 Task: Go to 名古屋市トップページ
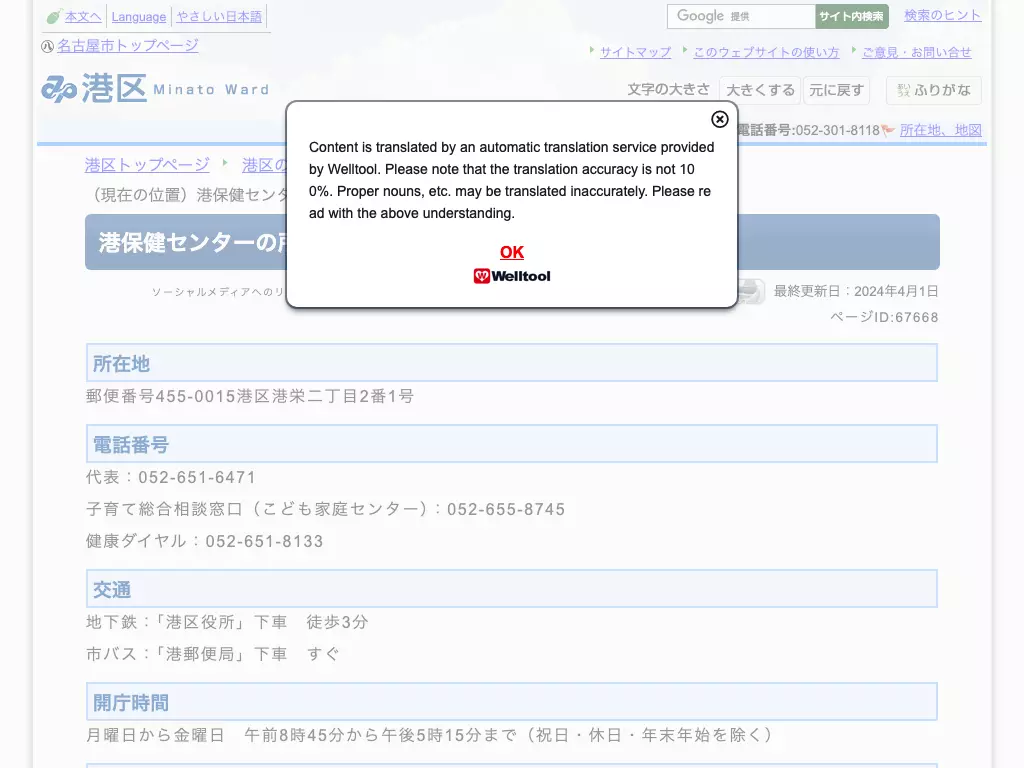click(x=127, y=46)
